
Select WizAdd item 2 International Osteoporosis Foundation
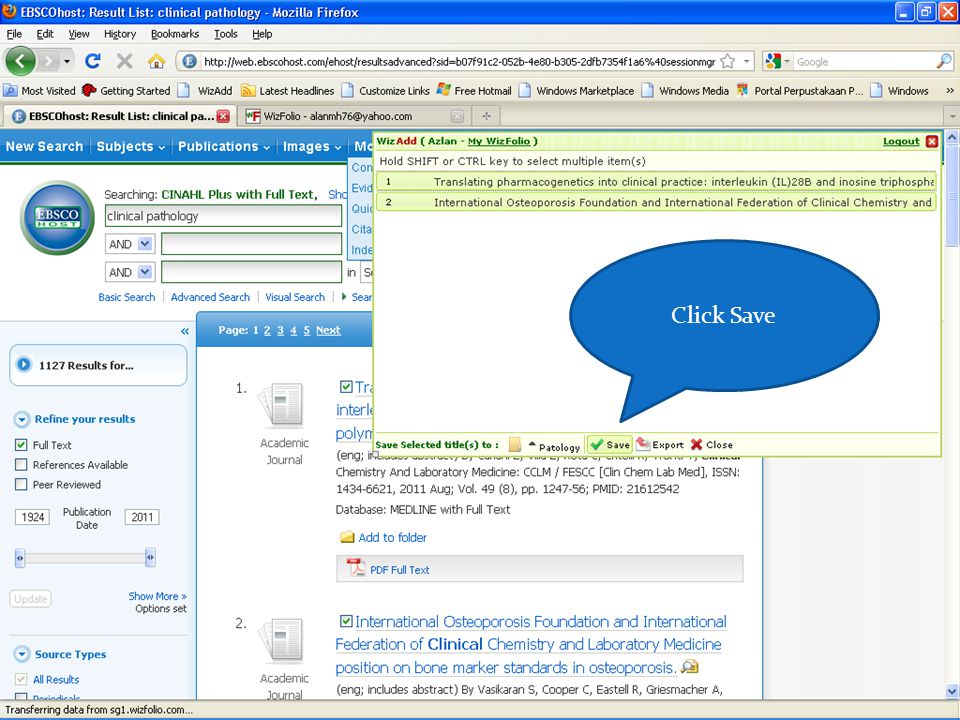656,202
